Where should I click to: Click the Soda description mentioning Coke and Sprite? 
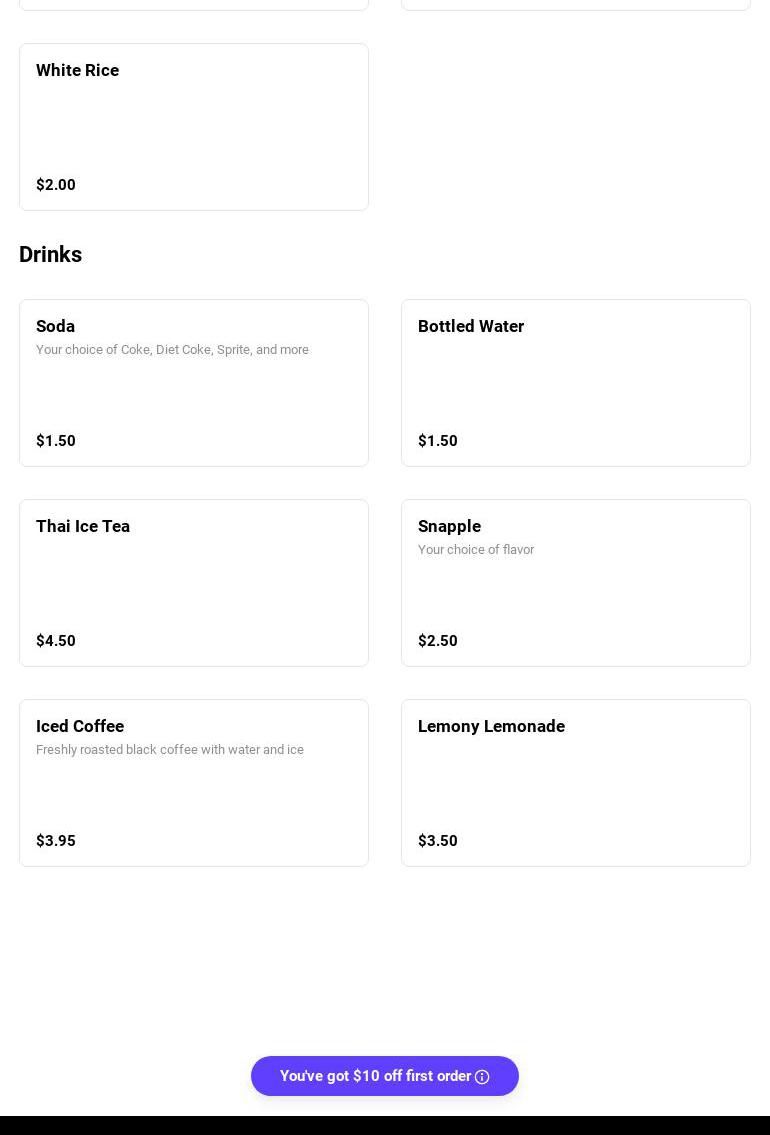(x=172, y=350)
